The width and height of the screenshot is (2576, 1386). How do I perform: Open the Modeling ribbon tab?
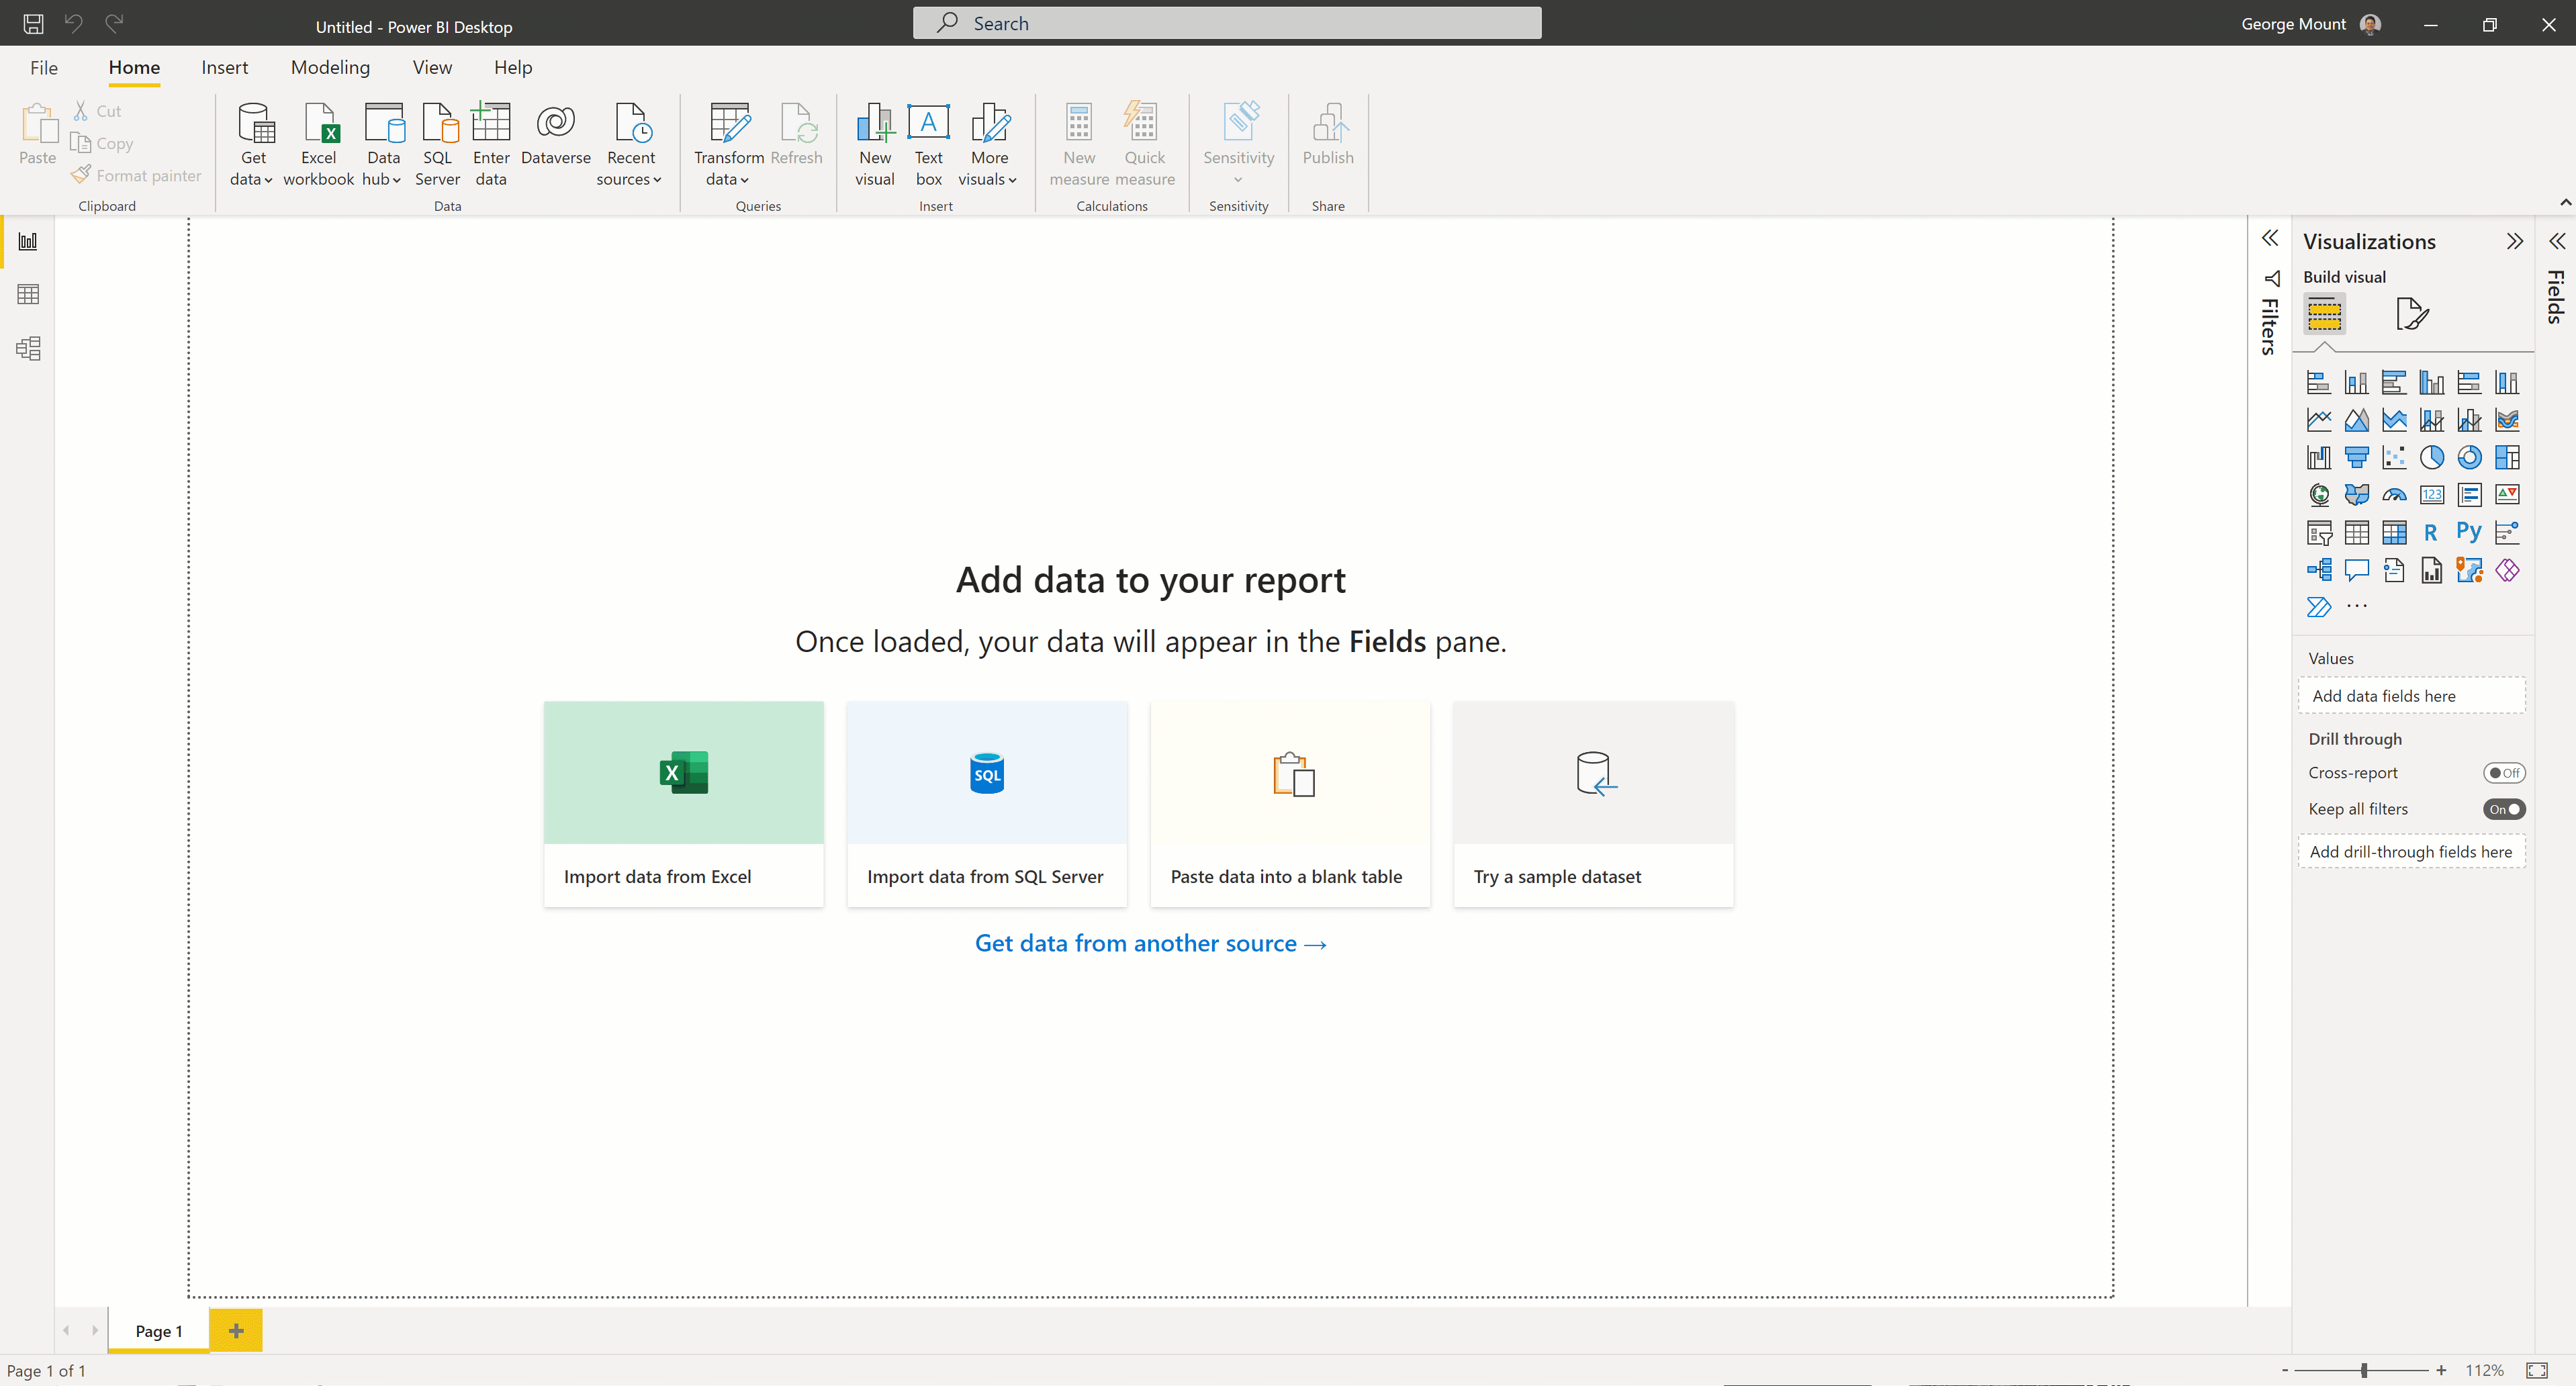tap(330, 67)
